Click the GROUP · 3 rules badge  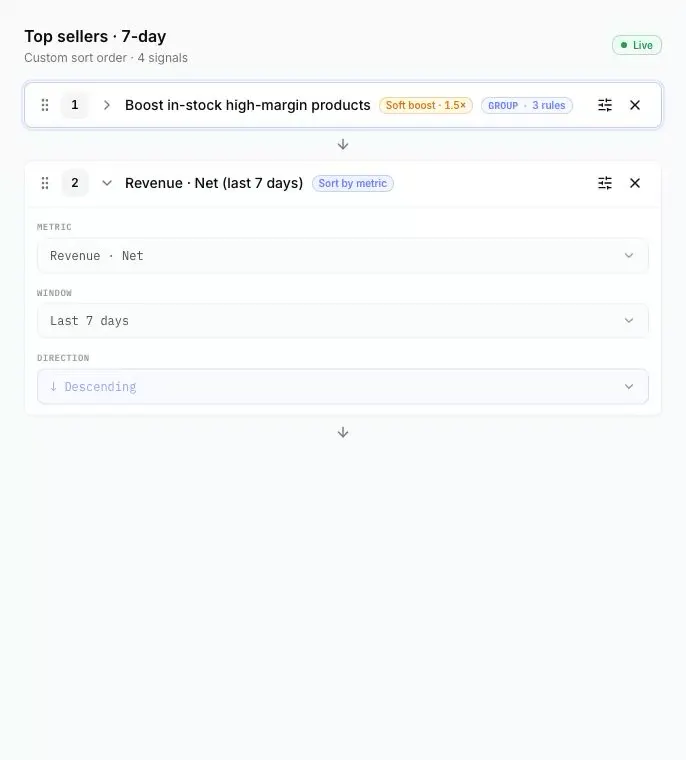coord(527,106)
